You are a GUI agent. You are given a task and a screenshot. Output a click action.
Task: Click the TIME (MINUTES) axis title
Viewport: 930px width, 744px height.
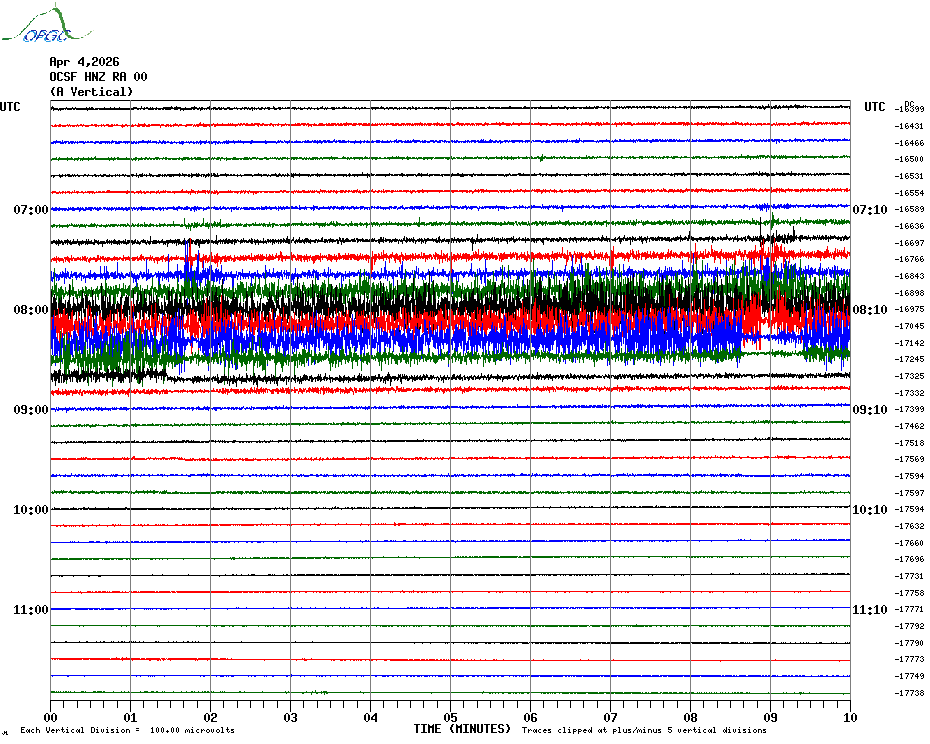click(x=462, y=729)
